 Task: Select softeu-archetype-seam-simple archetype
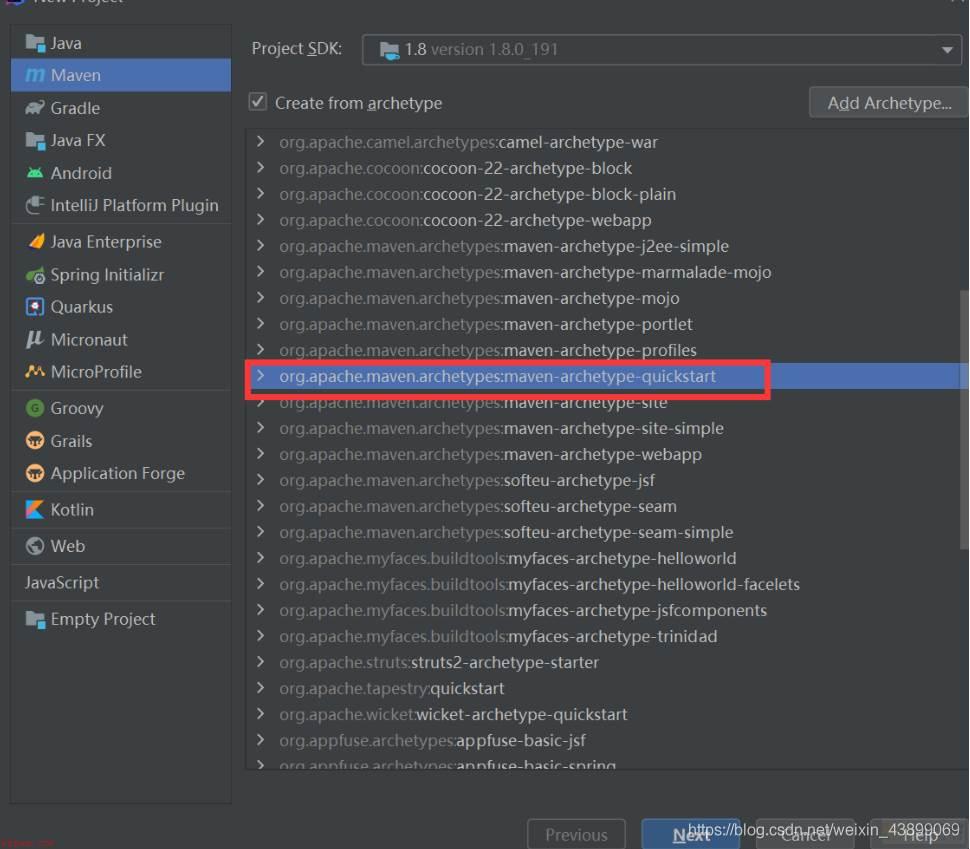506,532
